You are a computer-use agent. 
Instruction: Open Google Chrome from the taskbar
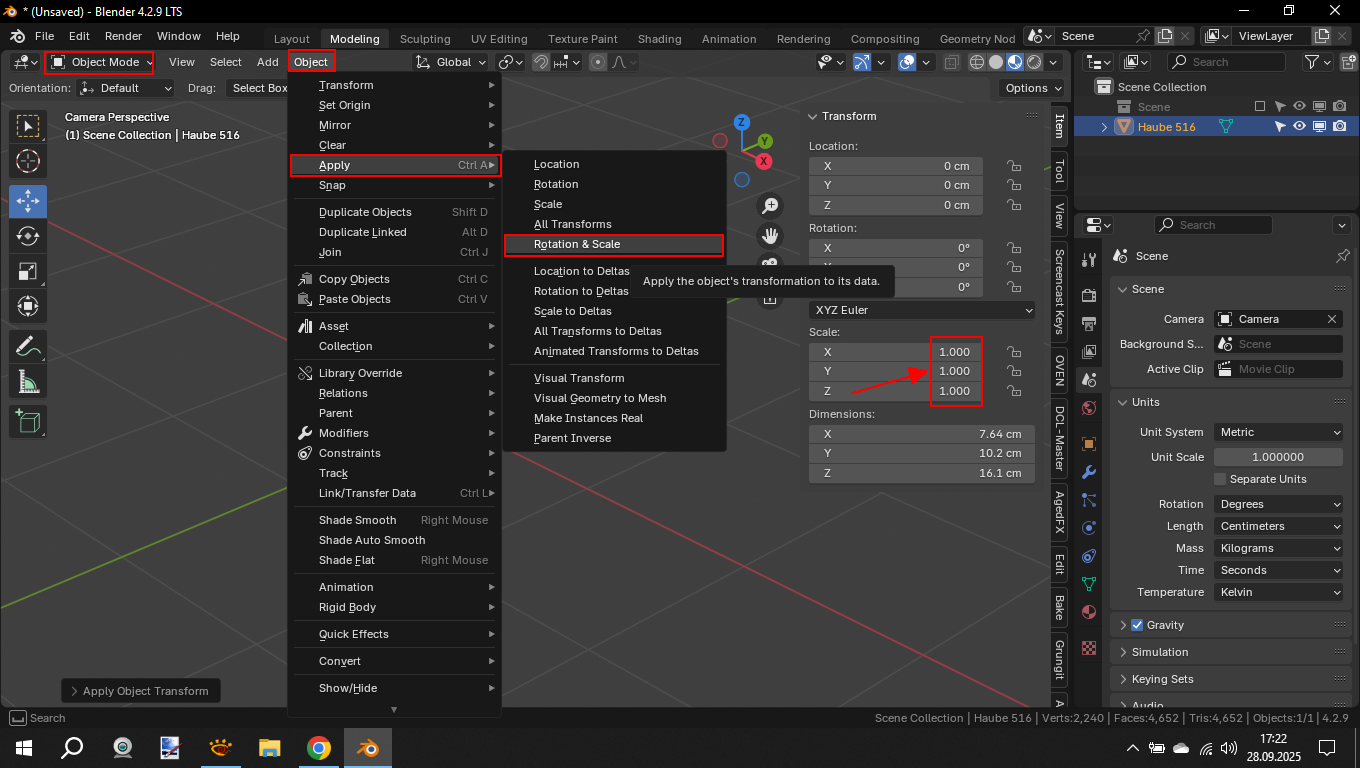(x=319, y=748)
